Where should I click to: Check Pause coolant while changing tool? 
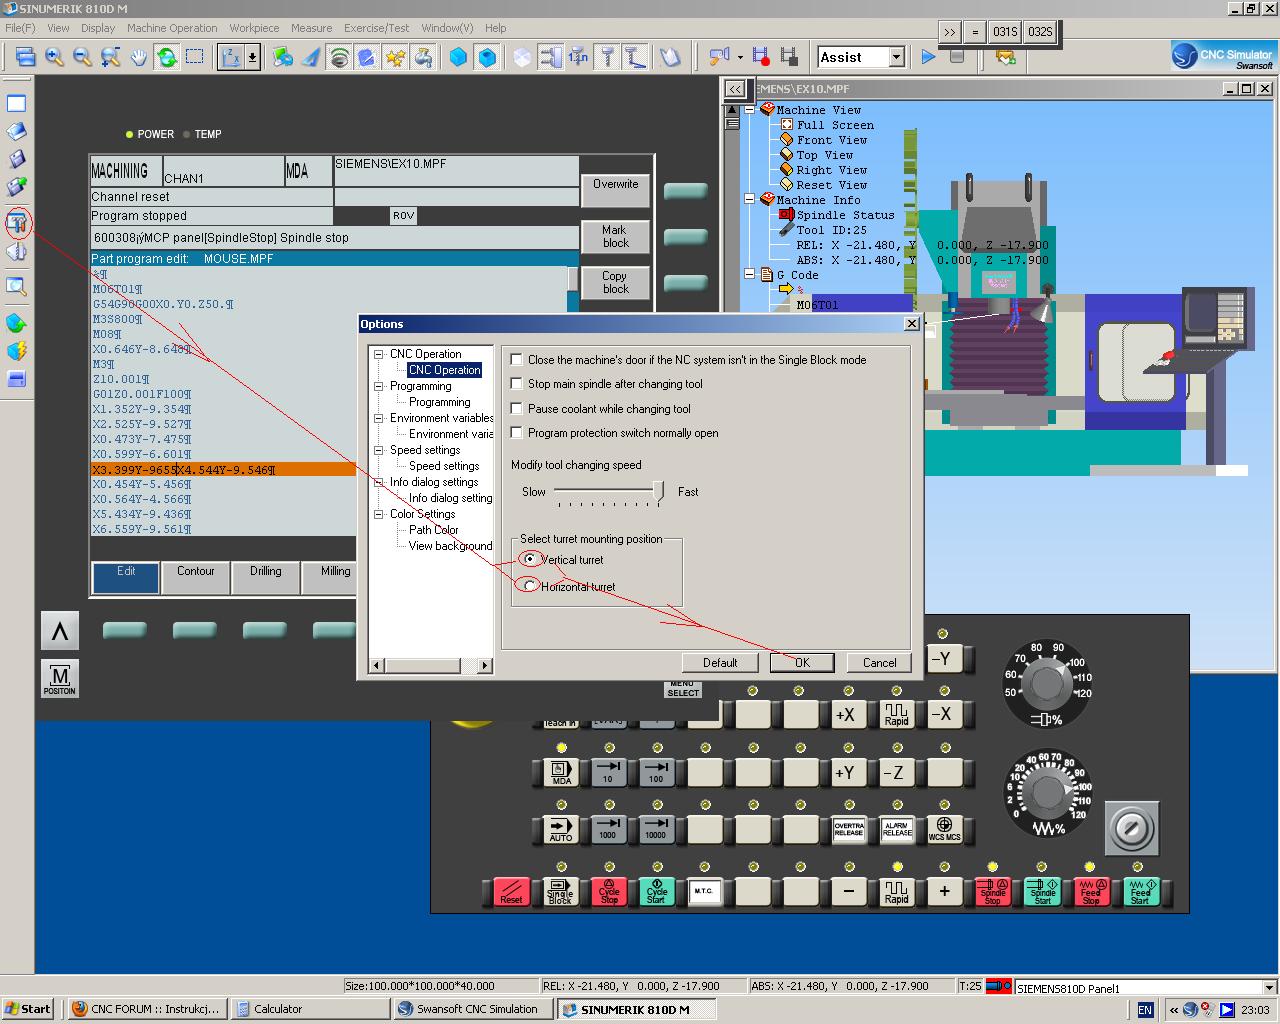pyautogui.click(x=517, y=409)
